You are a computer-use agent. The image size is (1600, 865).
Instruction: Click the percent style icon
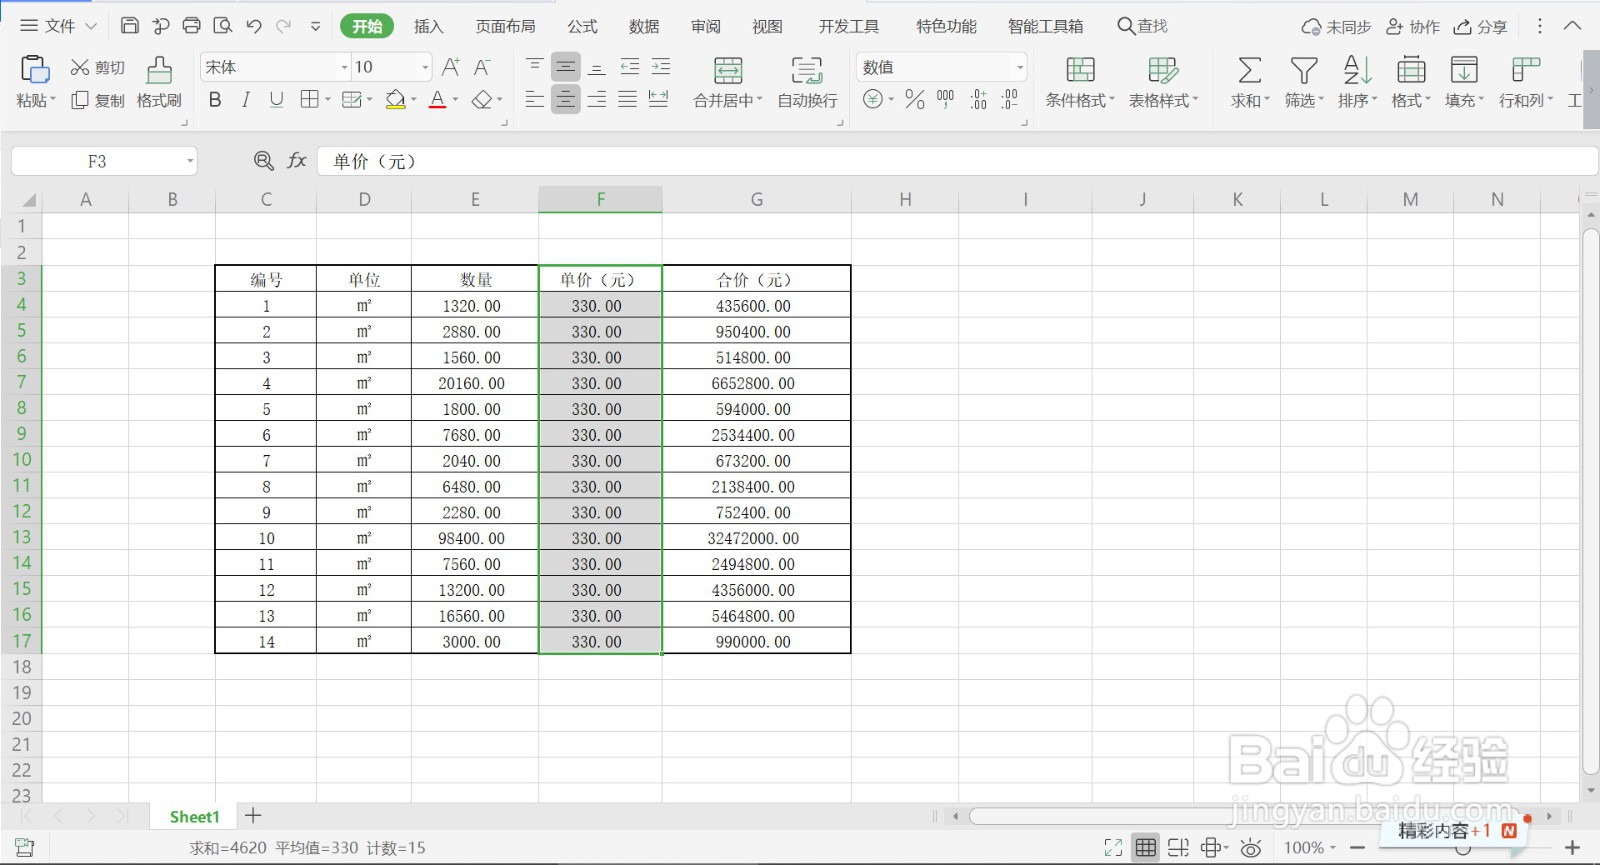click(914, 99)
